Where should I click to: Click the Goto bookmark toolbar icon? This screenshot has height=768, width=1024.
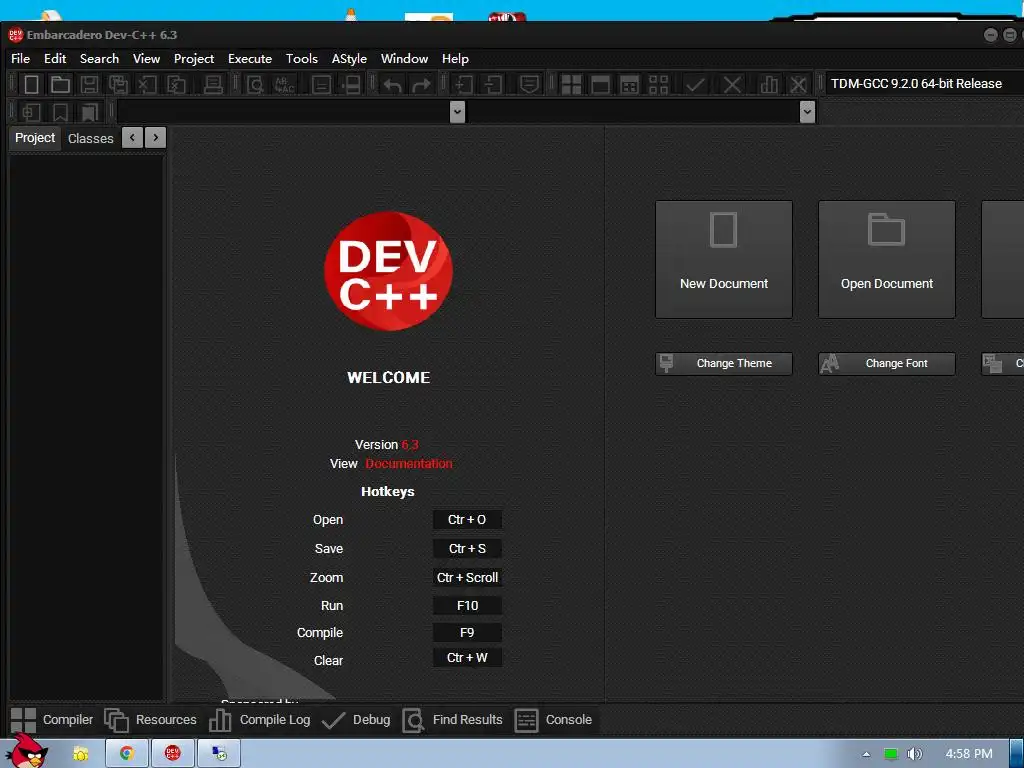click(x=89, y=112)
